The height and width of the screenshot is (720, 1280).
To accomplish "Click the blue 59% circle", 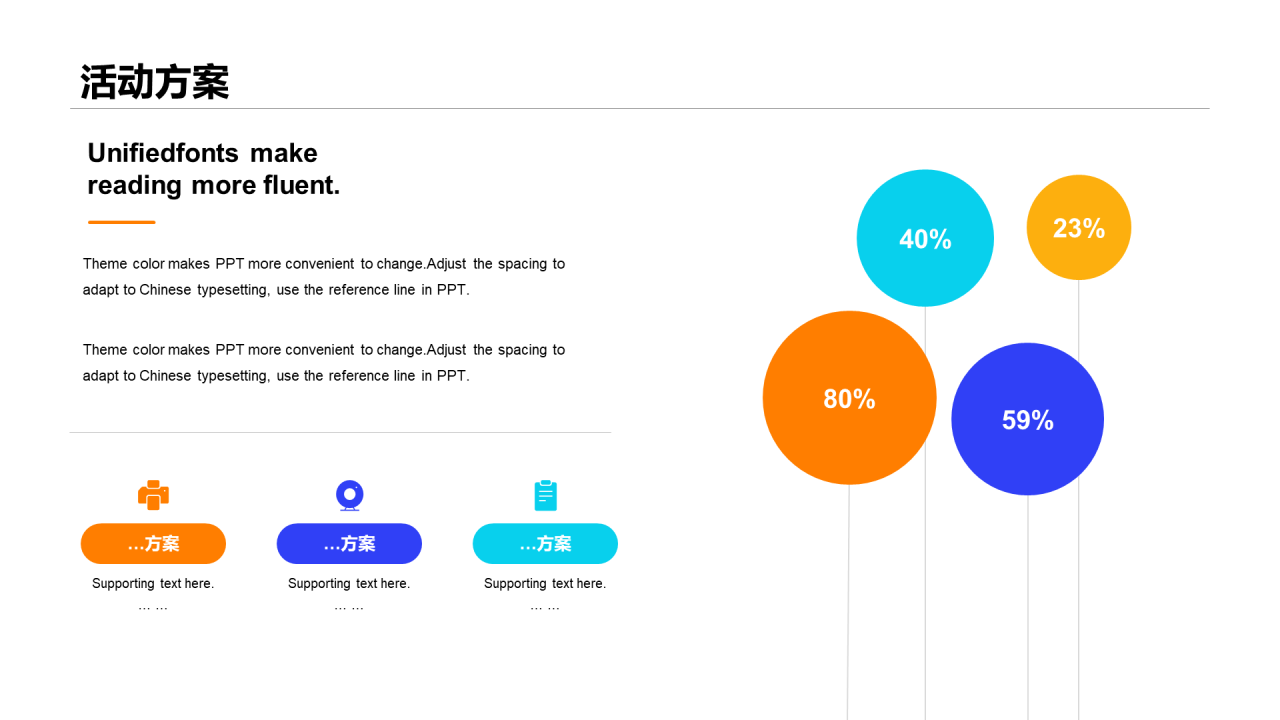I will click(1027, 419).
